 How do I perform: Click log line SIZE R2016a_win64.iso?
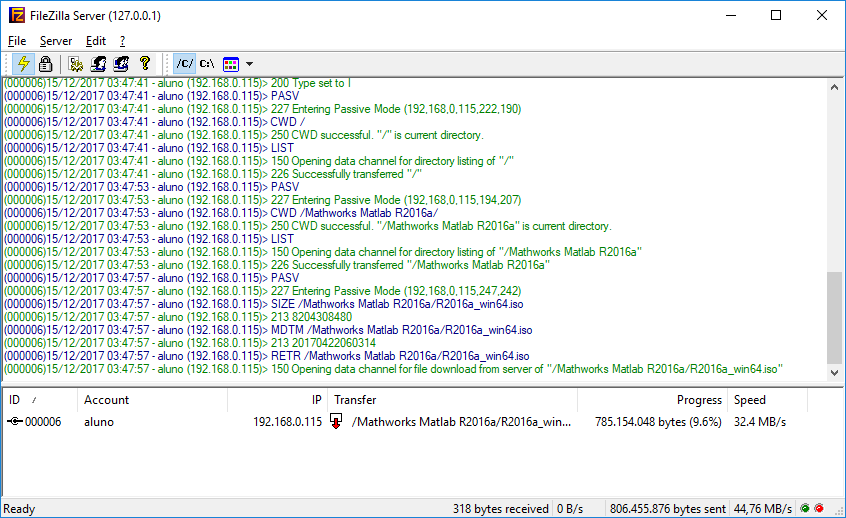click(x=264, y=304)
